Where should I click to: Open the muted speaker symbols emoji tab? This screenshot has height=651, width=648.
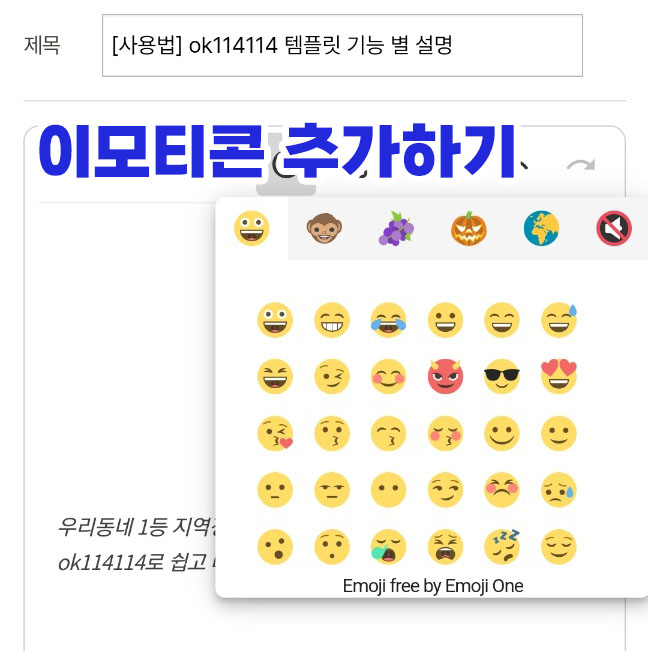[614, 228]
